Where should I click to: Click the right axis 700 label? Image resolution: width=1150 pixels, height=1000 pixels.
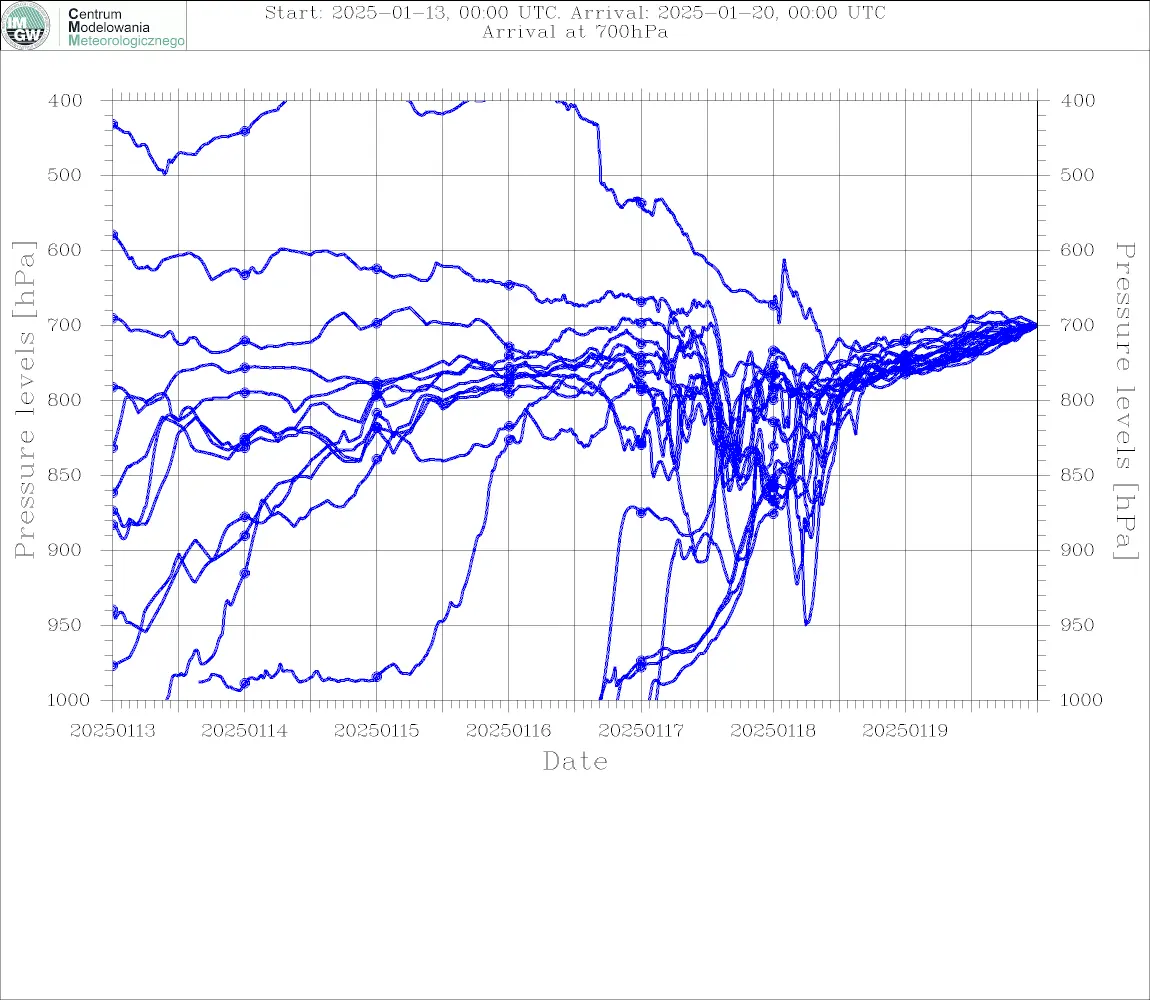[1077, 325]
